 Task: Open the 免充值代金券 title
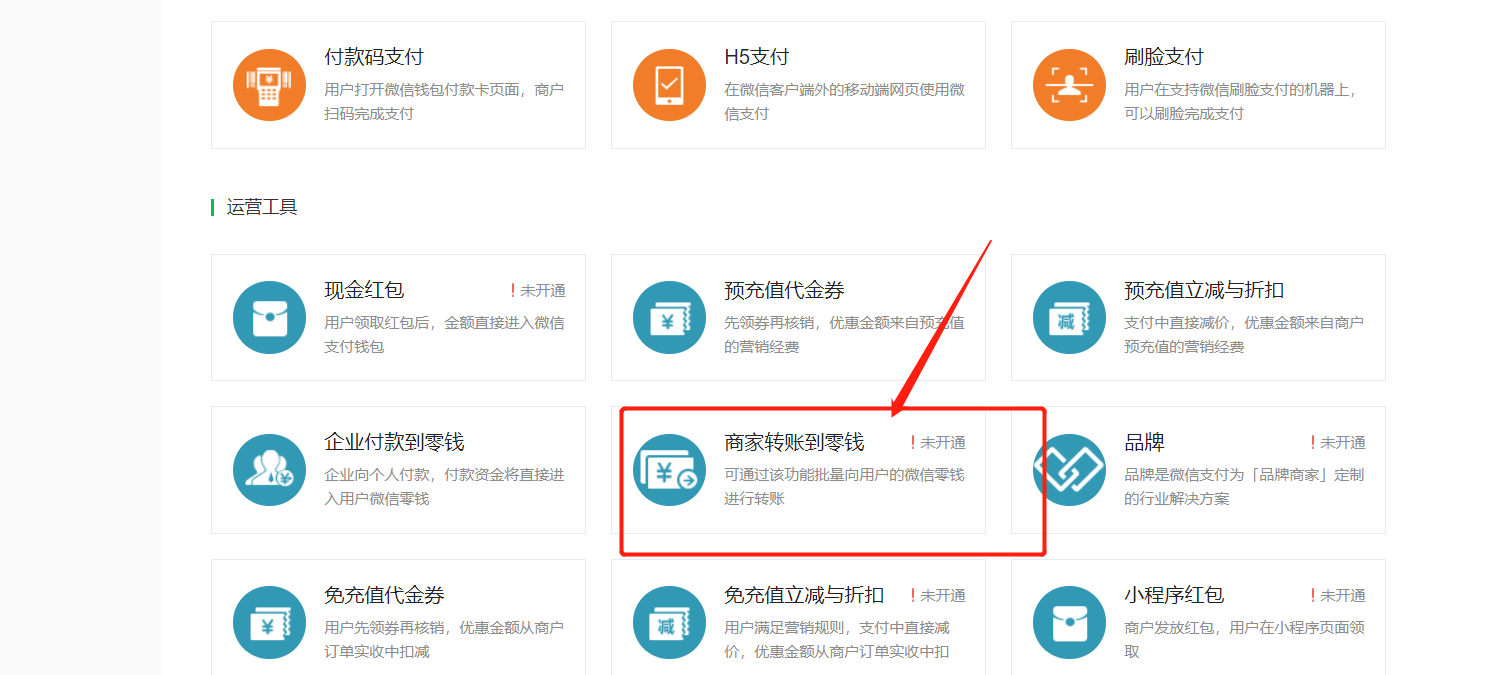click(x=384, y=595)
